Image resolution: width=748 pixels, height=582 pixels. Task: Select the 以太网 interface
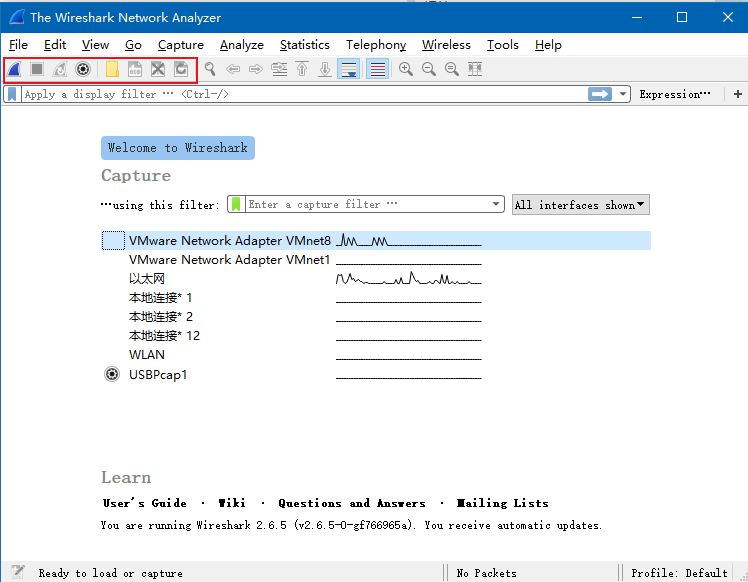376,279
